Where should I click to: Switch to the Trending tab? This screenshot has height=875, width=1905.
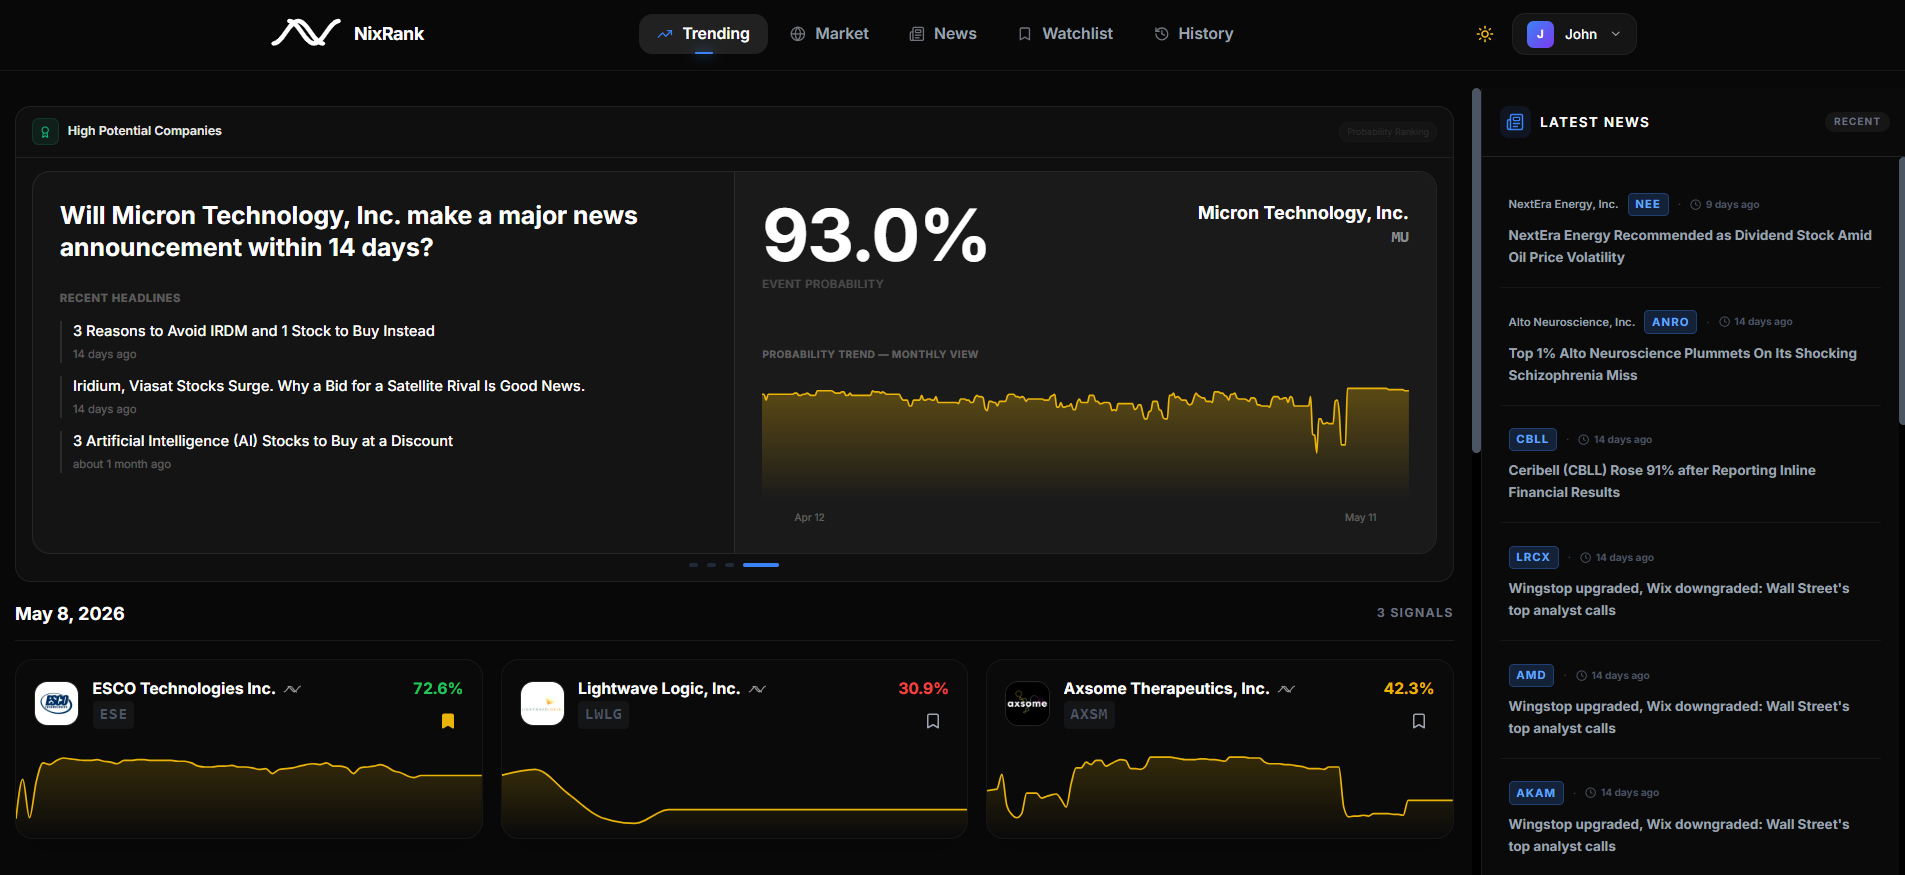[x=703, y=34]
